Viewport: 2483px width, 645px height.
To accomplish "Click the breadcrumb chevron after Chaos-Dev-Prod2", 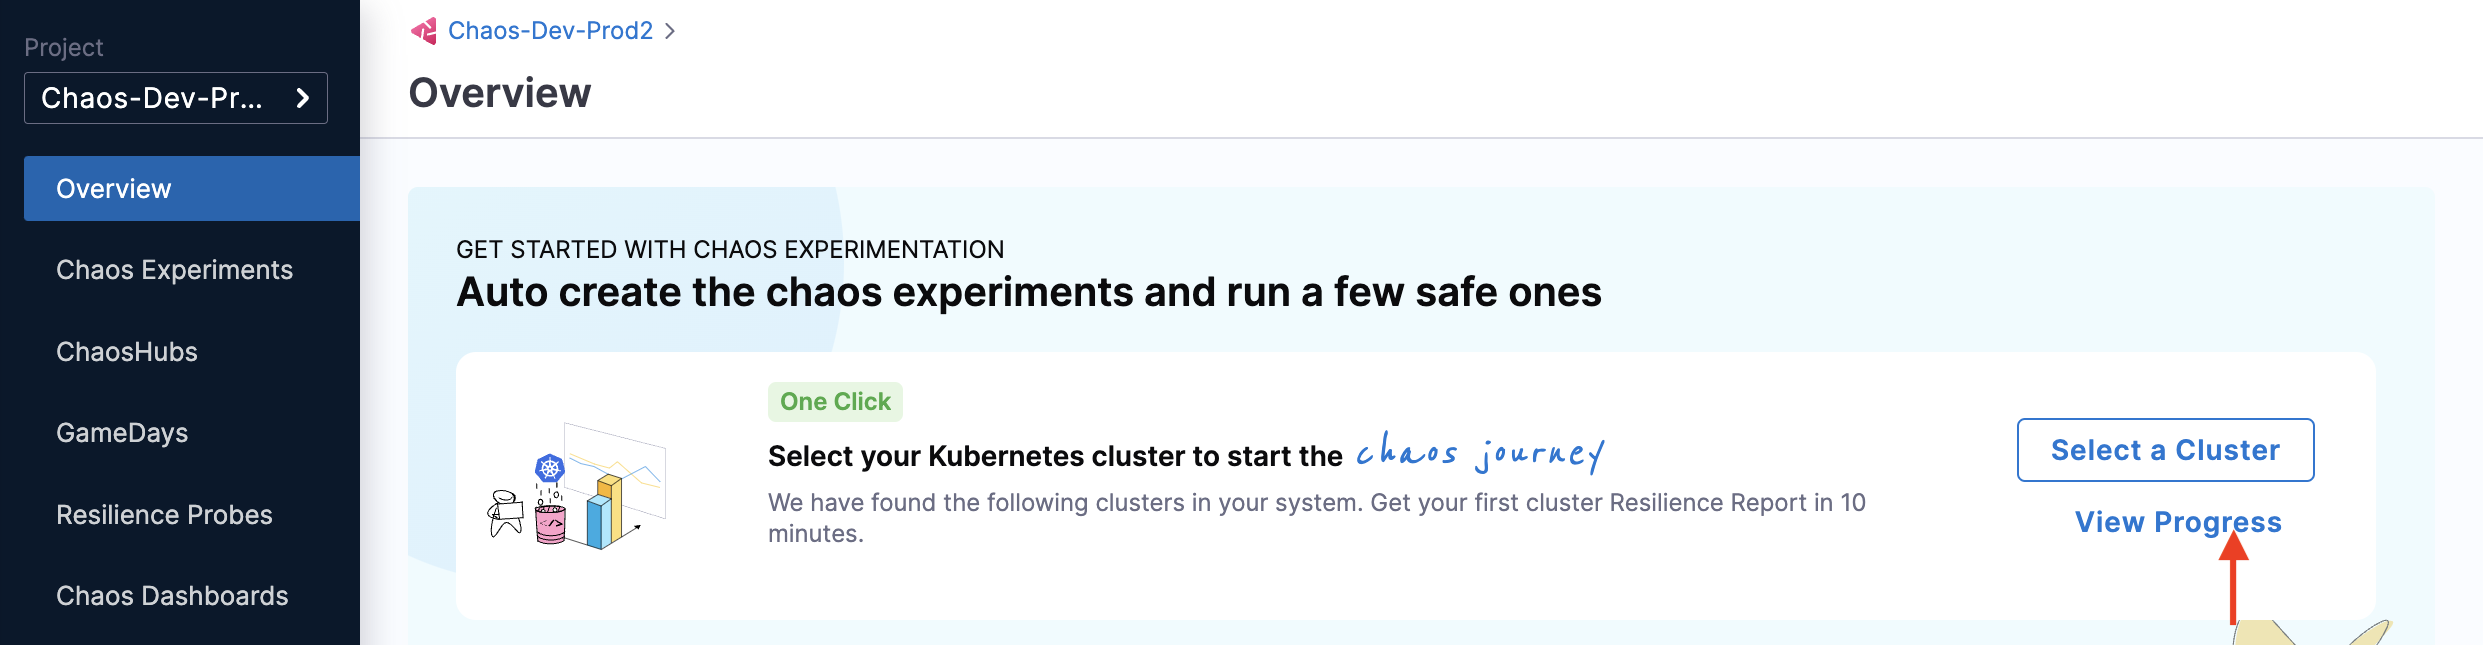I will 670,31.
